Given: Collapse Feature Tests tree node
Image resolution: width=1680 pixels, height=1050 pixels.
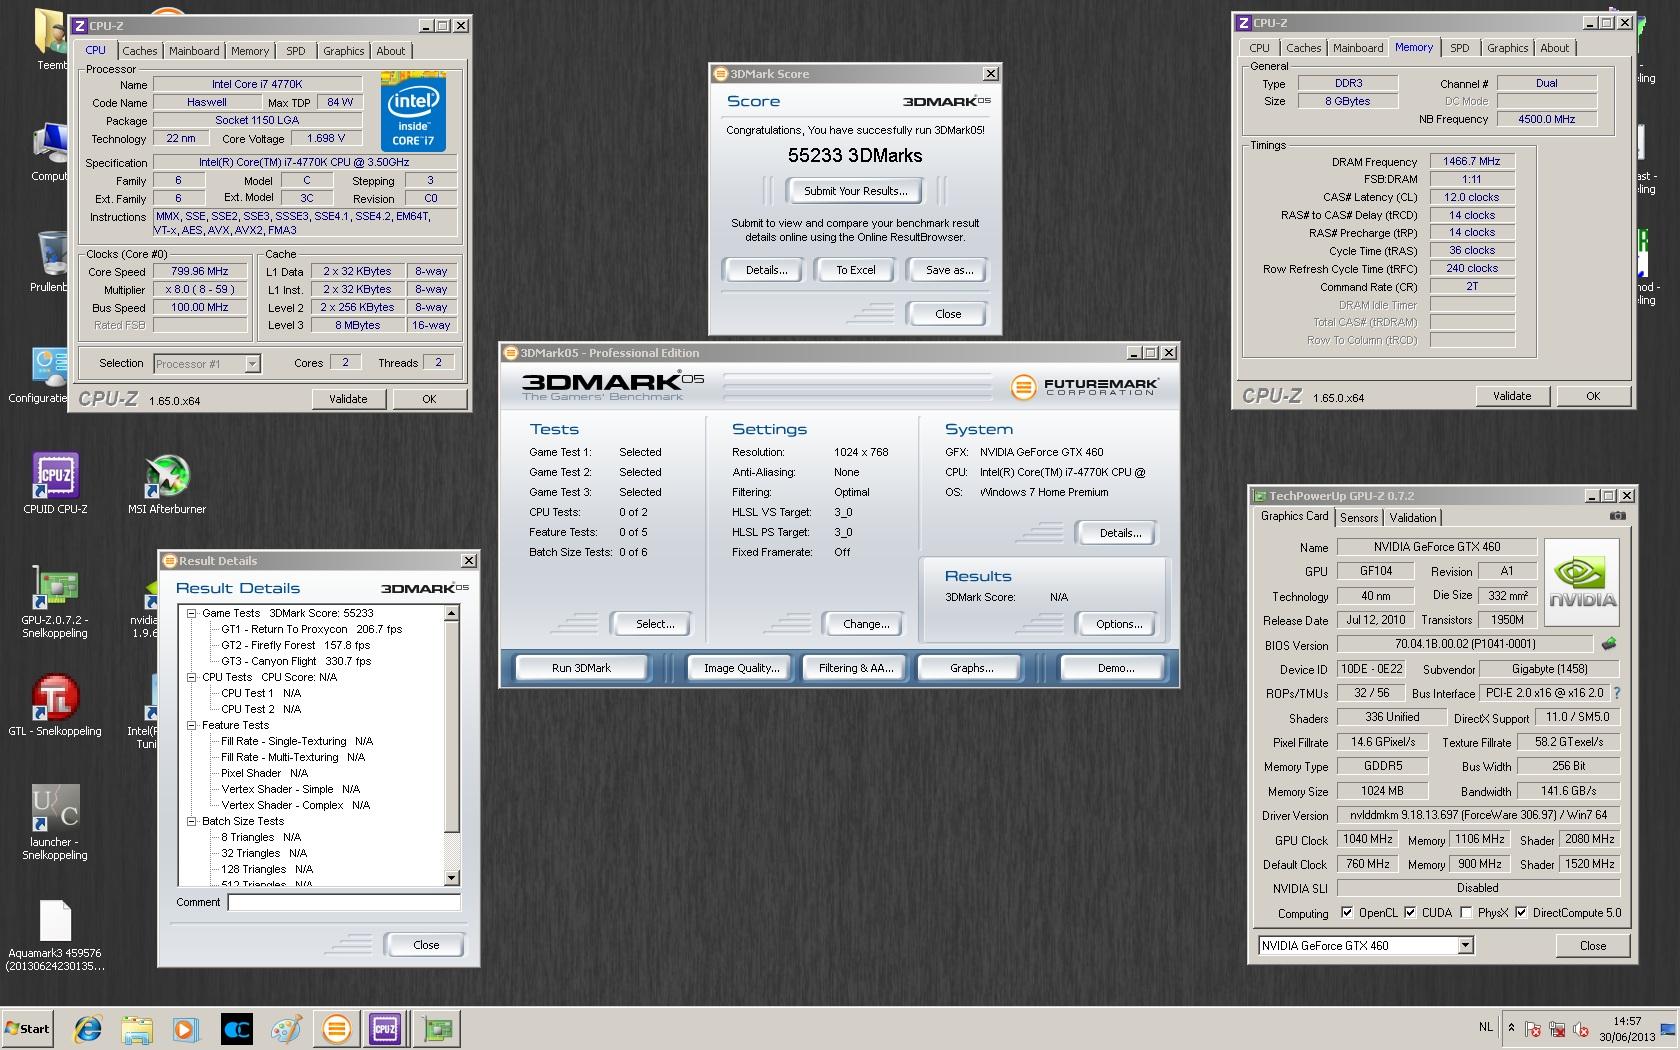Looking at the screenshot, I should pyautogui.click(x=191, y=725).
